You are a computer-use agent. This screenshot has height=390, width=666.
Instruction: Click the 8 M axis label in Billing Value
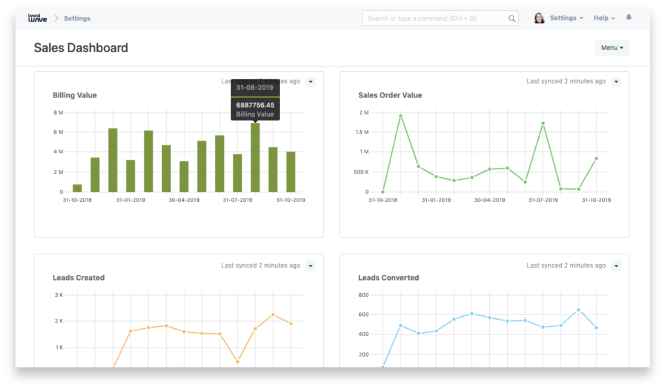click(59, 113)
